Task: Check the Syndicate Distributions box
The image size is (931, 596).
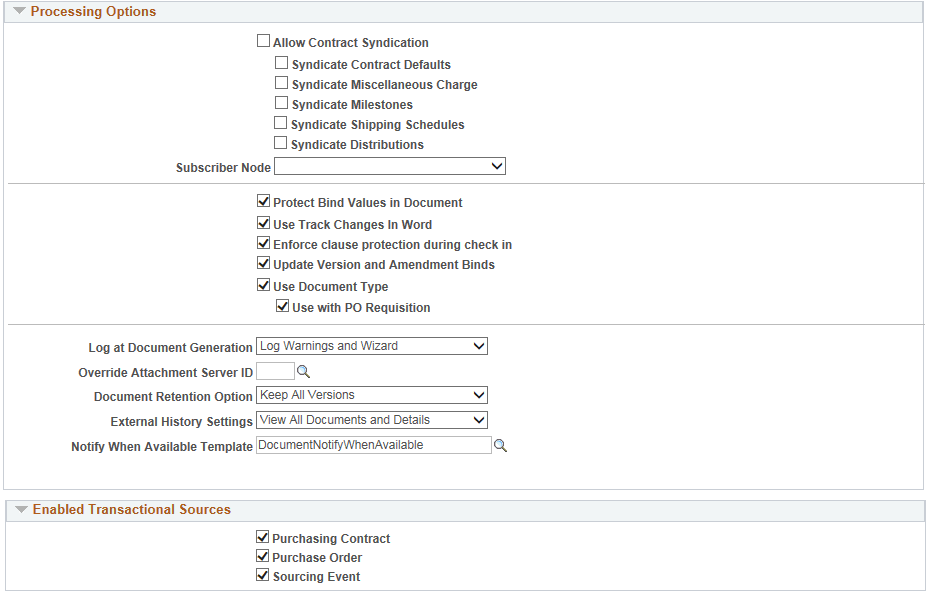Action: [281, 142]
